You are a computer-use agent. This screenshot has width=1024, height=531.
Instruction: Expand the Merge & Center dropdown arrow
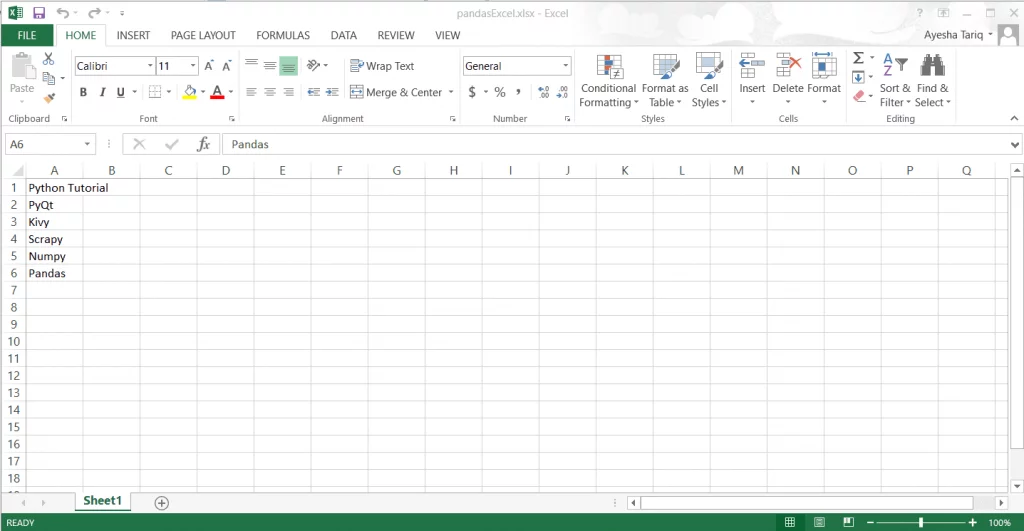(451, 92)
